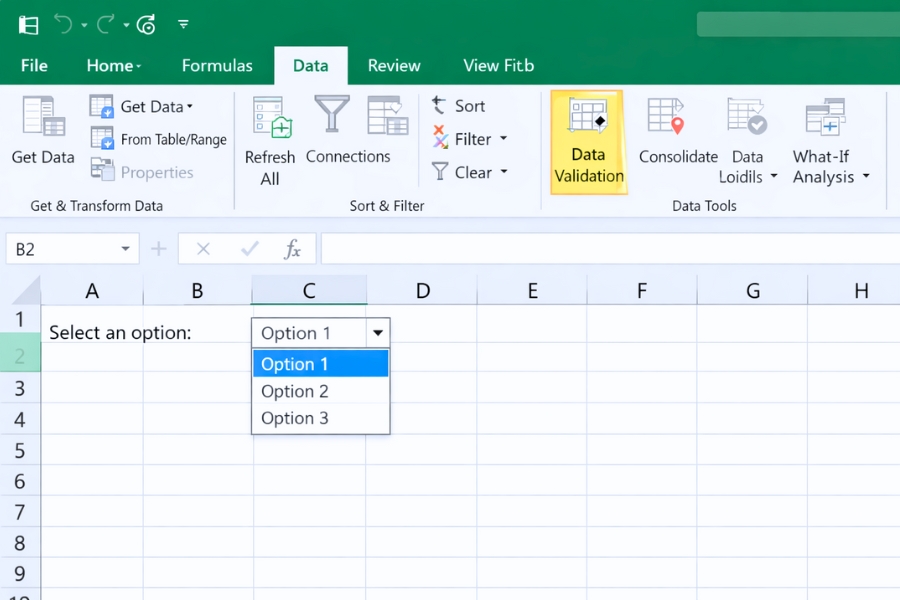The height and width of the screenshot is (600, 900).
Task: Select column E by clicking its header
Action: tap(532, 290)
